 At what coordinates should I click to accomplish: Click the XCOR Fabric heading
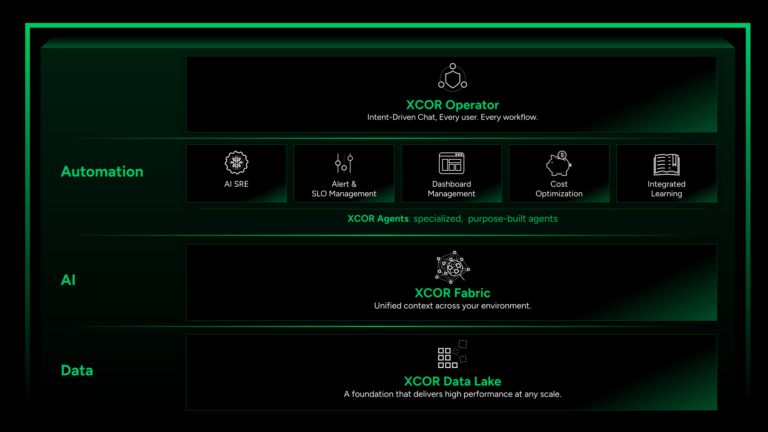pyautogui.click(x=453, y=293)
